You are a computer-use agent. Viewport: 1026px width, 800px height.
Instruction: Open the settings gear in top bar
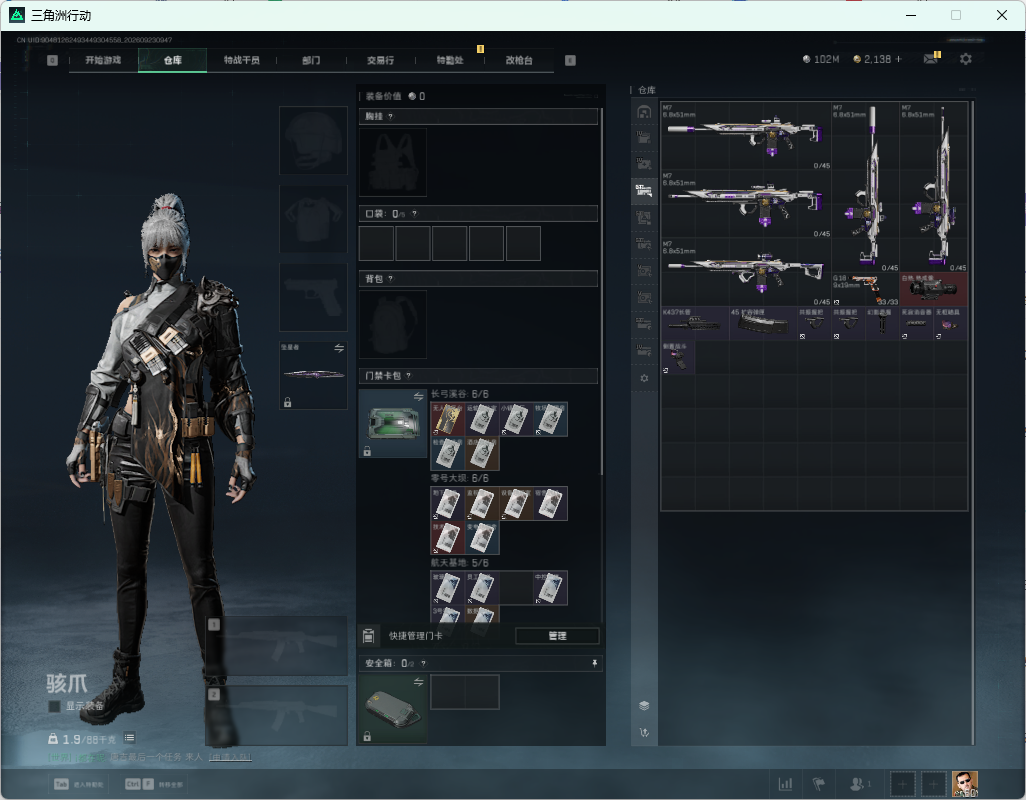pyautogui.click(x=965, y=60)
